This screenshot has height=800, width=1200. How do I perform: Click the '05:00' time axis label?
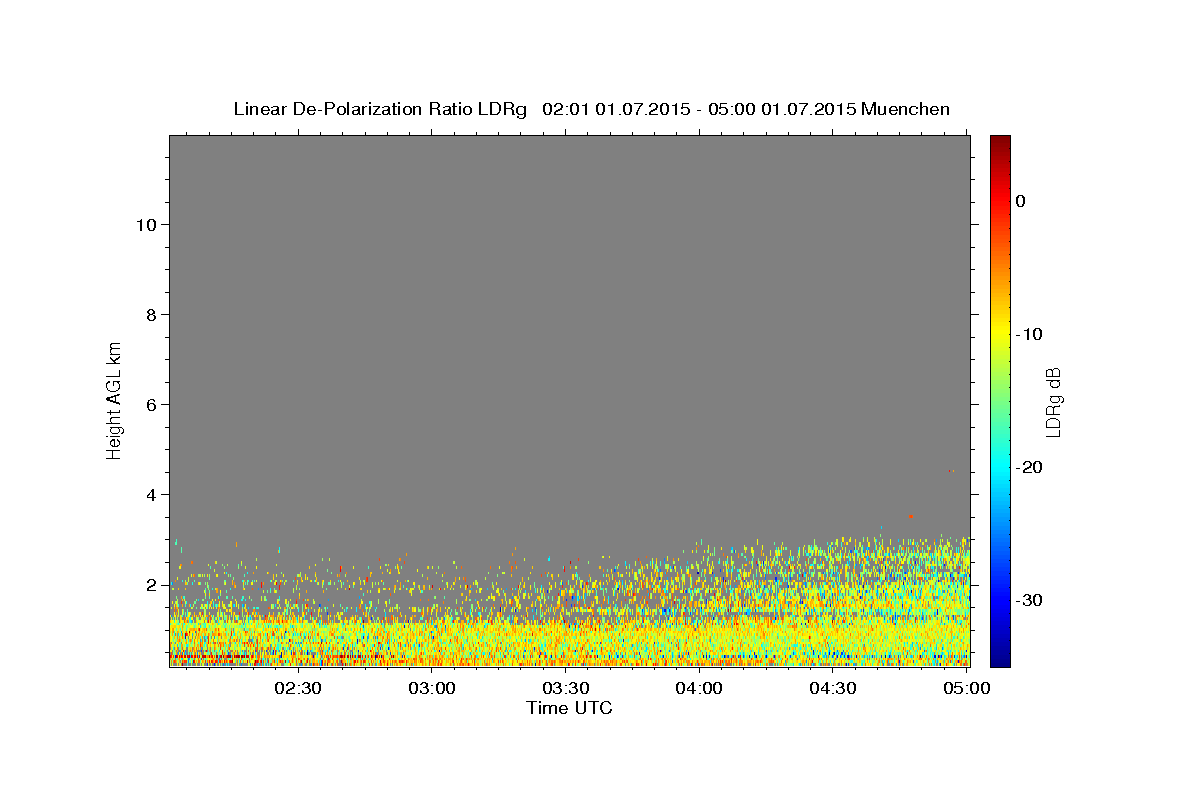[x=966, y=688]
